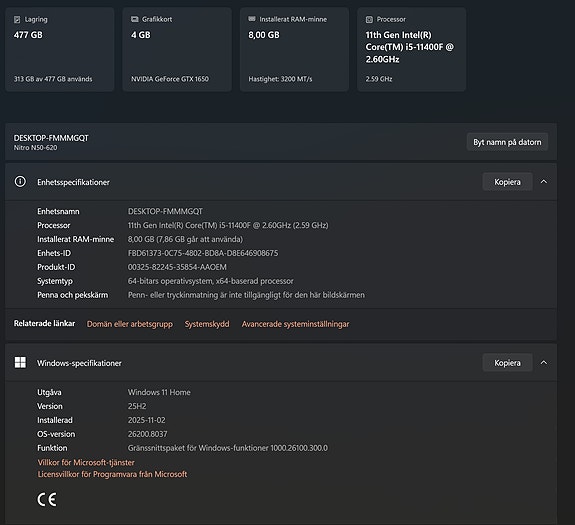The image size is (575, 525).
Task: Collapse the Windows-specifikationer section chevron
Action: (544, 363)
